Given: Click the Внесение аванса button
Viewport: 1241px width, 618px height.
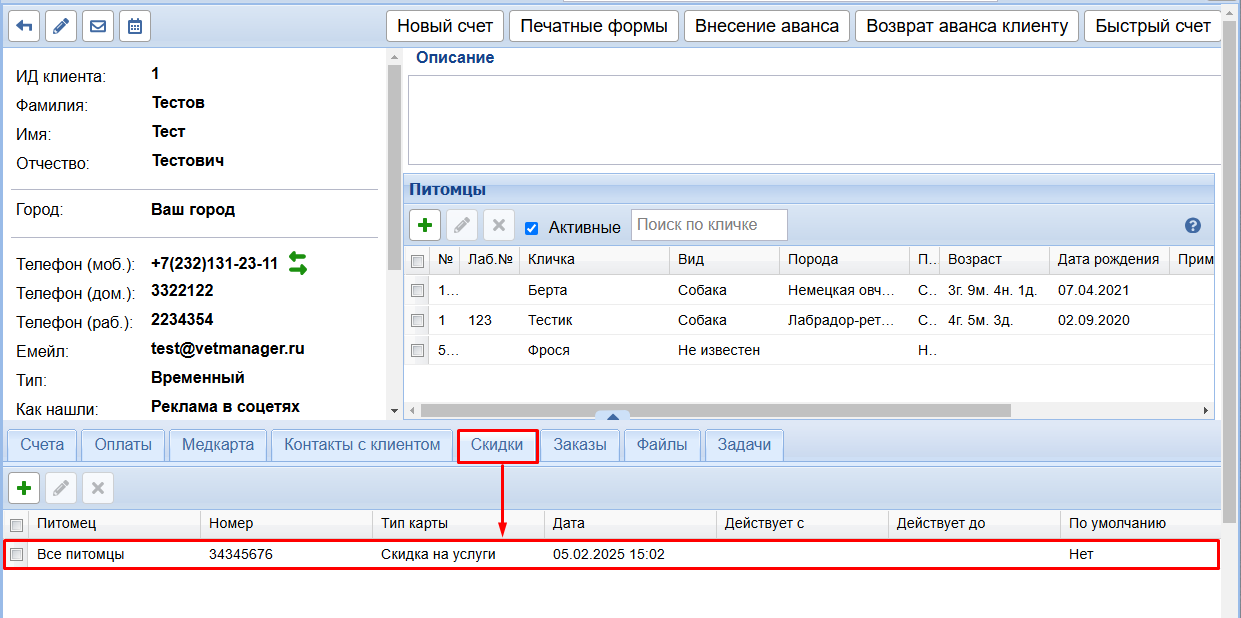Looking at the screenshot, I should click(x=766, y=26).
